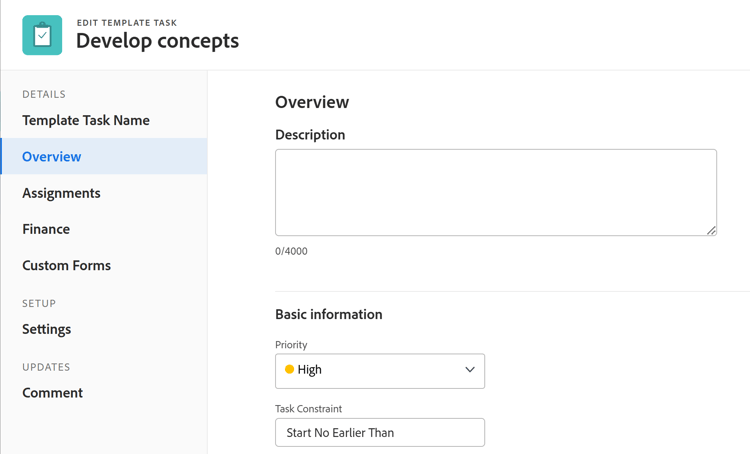
Task: Switch to Custom Forms
Action: (x=66, y=265)
